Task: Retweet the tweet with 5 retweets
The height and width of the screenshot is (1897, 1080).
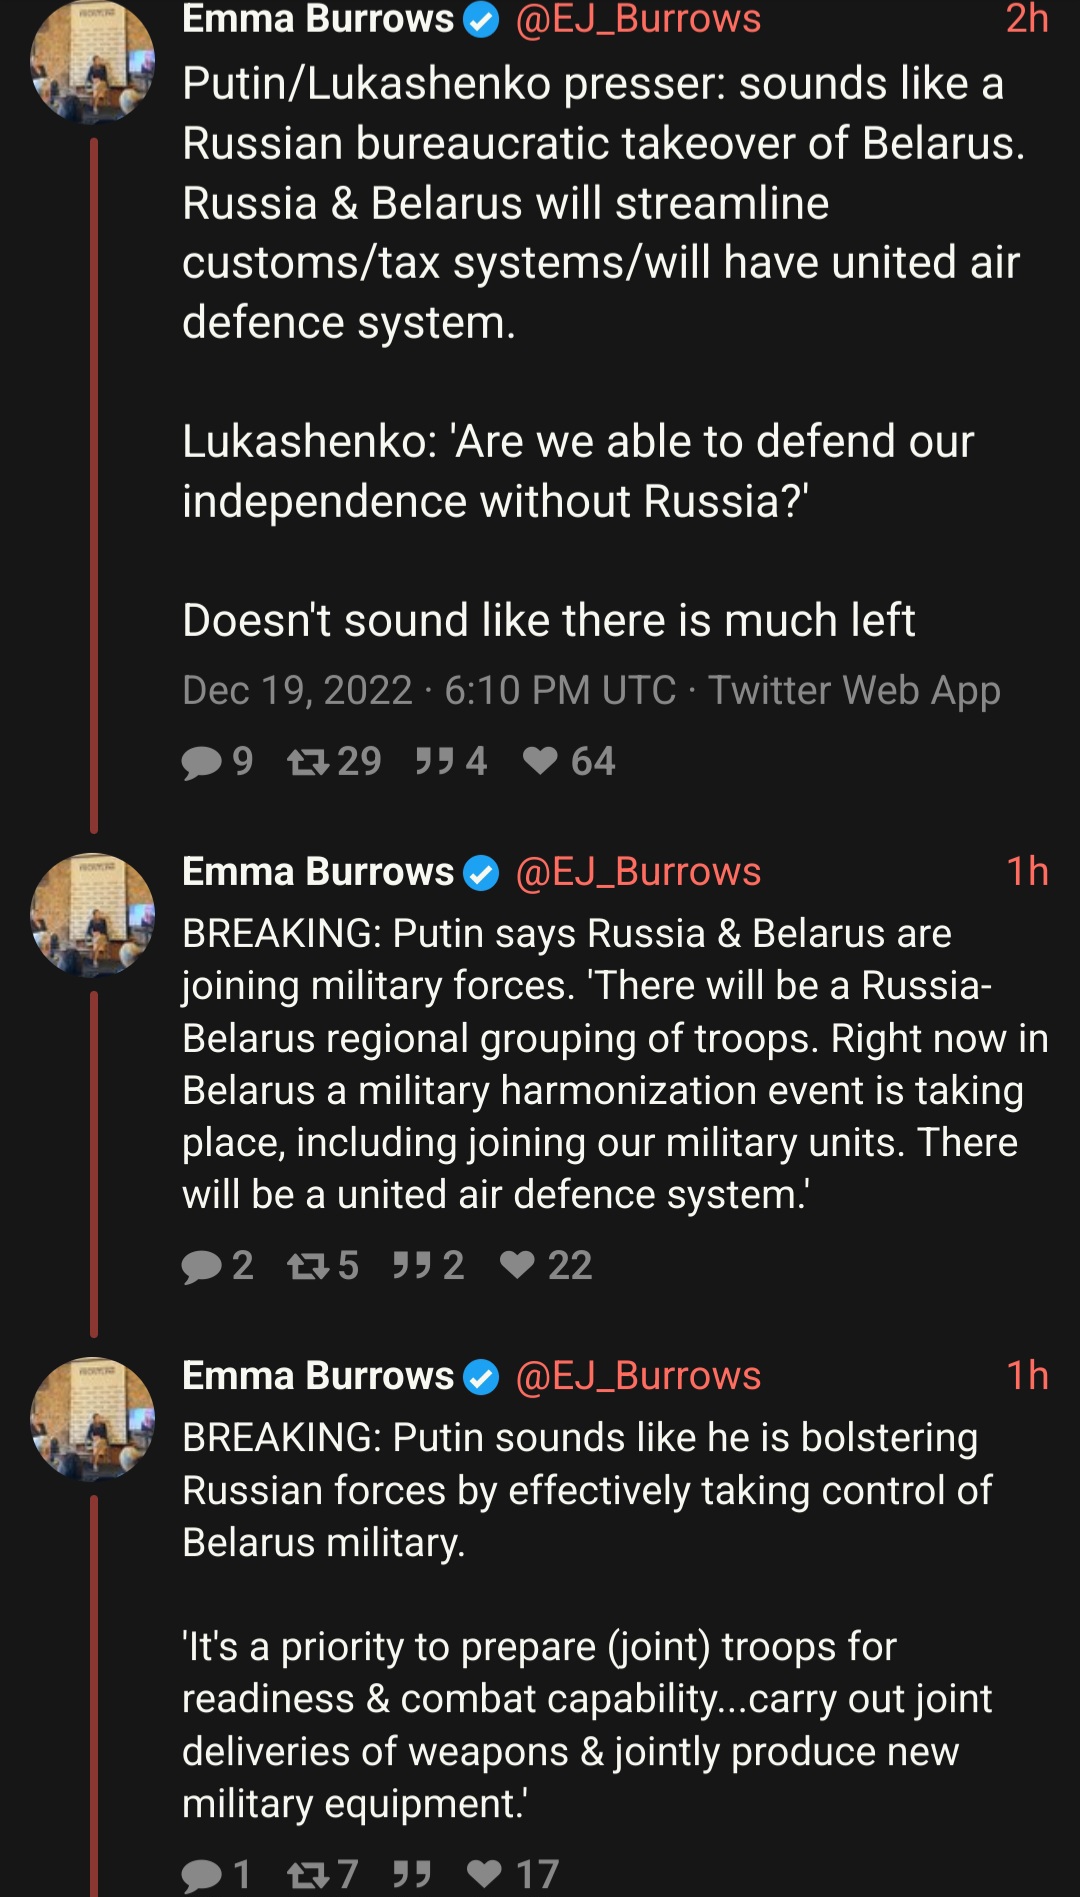Action: click(308, 1266)
